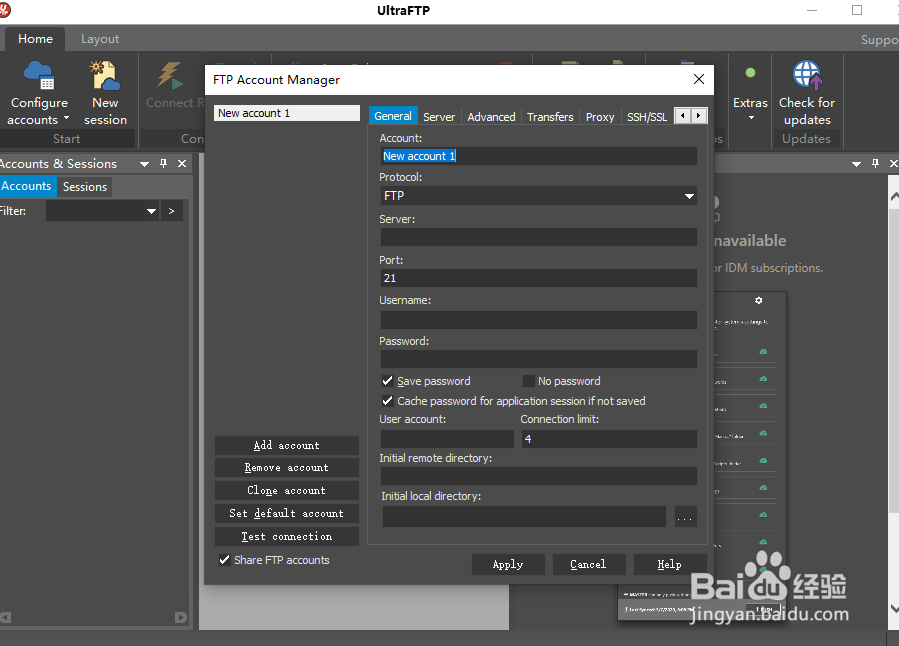The width and height of the screenshot is (899, 646).
Task: Switch to the Home ribbon tab
Action: pyautogui.click(x=35, y=38)
